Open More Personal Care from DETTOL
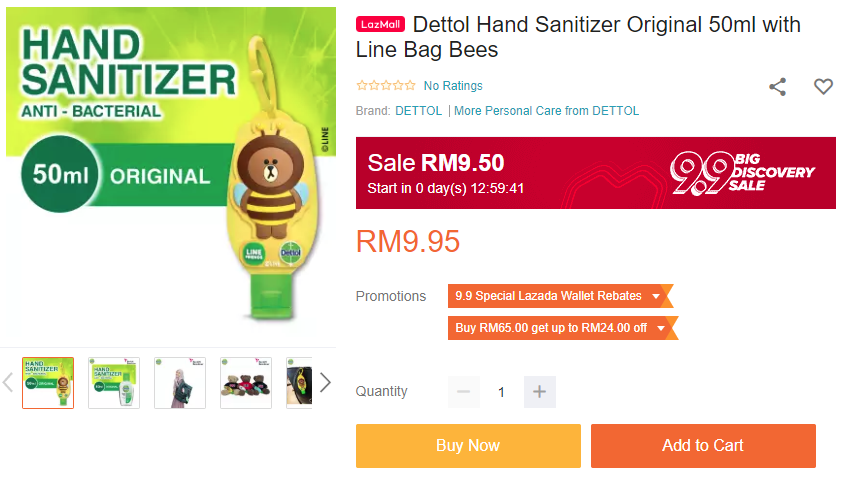Image resolution: width=849 pixels, height=477 pixels. (x=546, y=110)
